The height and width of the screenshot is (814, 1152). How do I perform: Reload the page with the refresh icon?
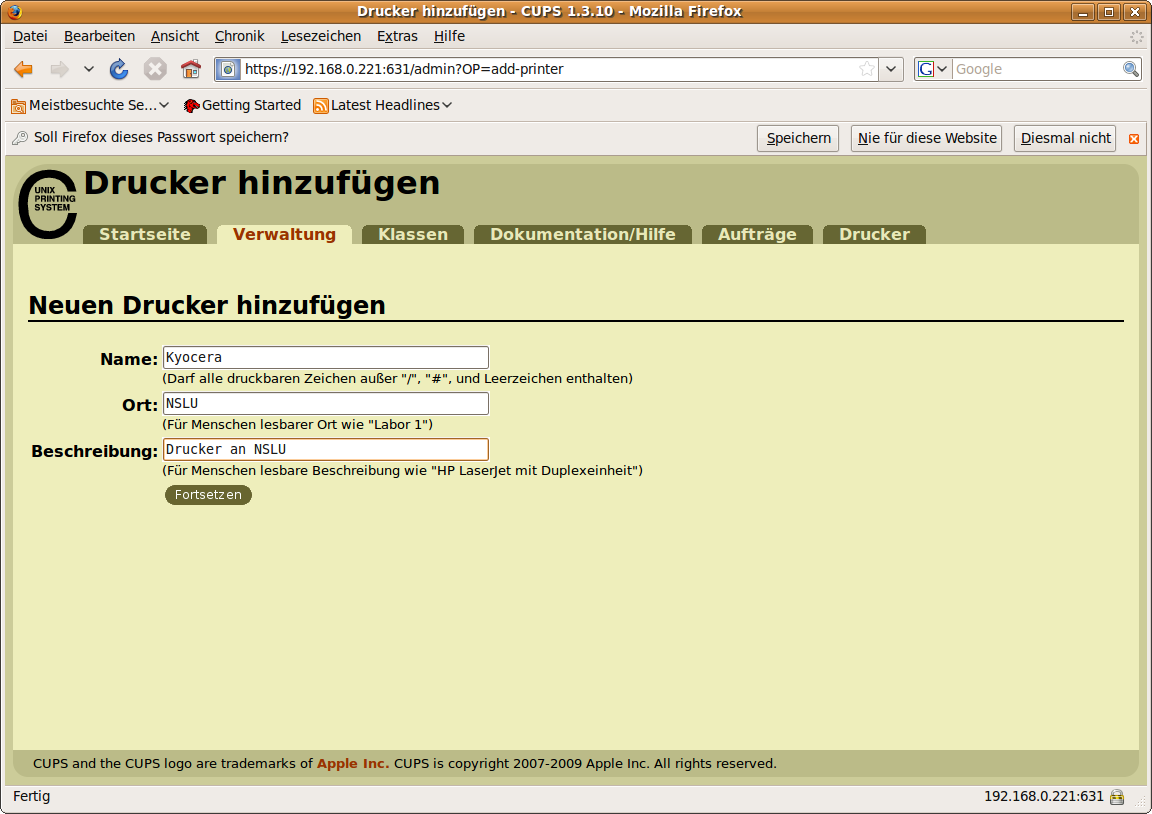click(119, 69)
